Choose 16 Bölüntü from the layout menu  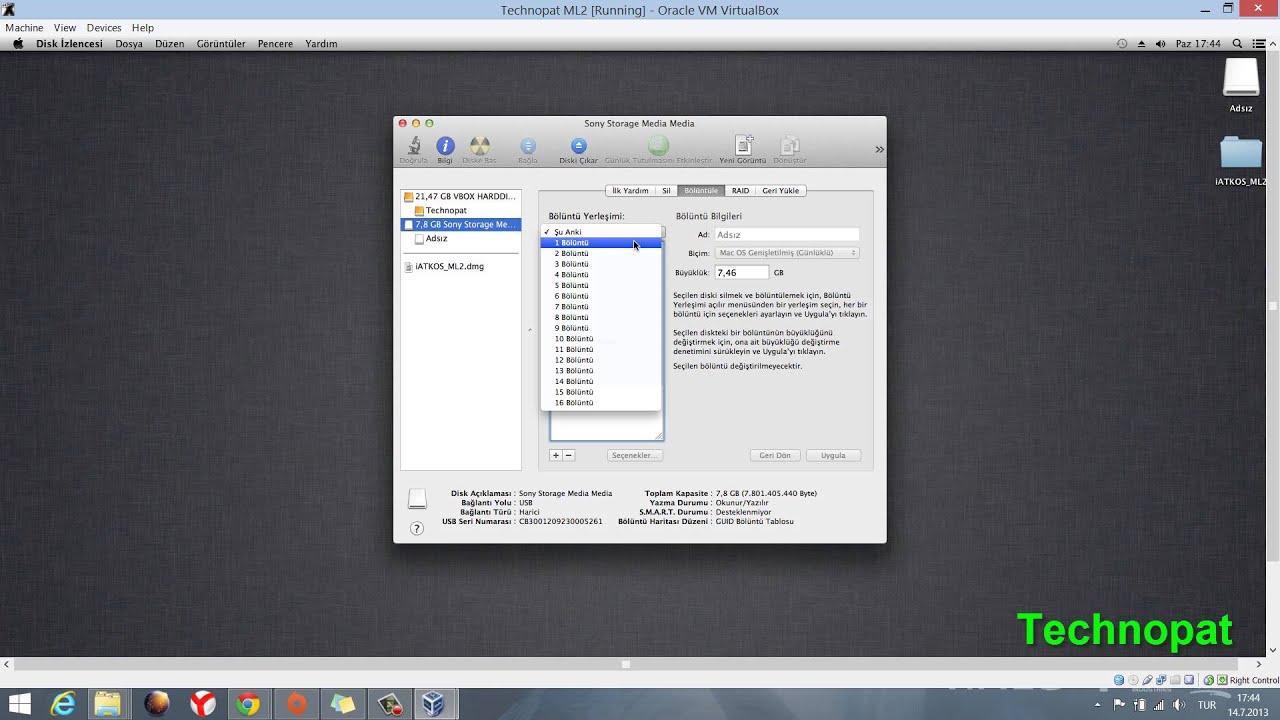(601, 402)
